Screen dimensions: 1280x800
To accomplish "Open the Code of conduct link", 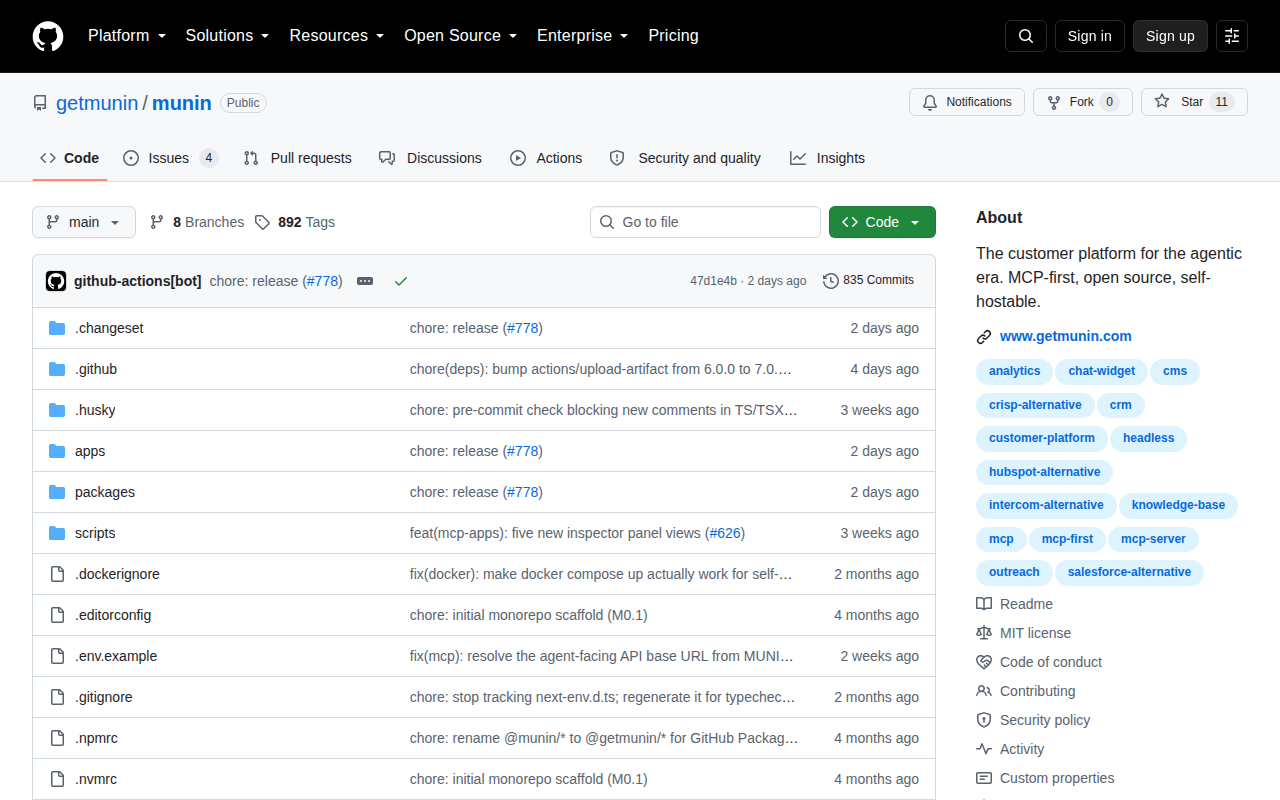I will 1051,662.
